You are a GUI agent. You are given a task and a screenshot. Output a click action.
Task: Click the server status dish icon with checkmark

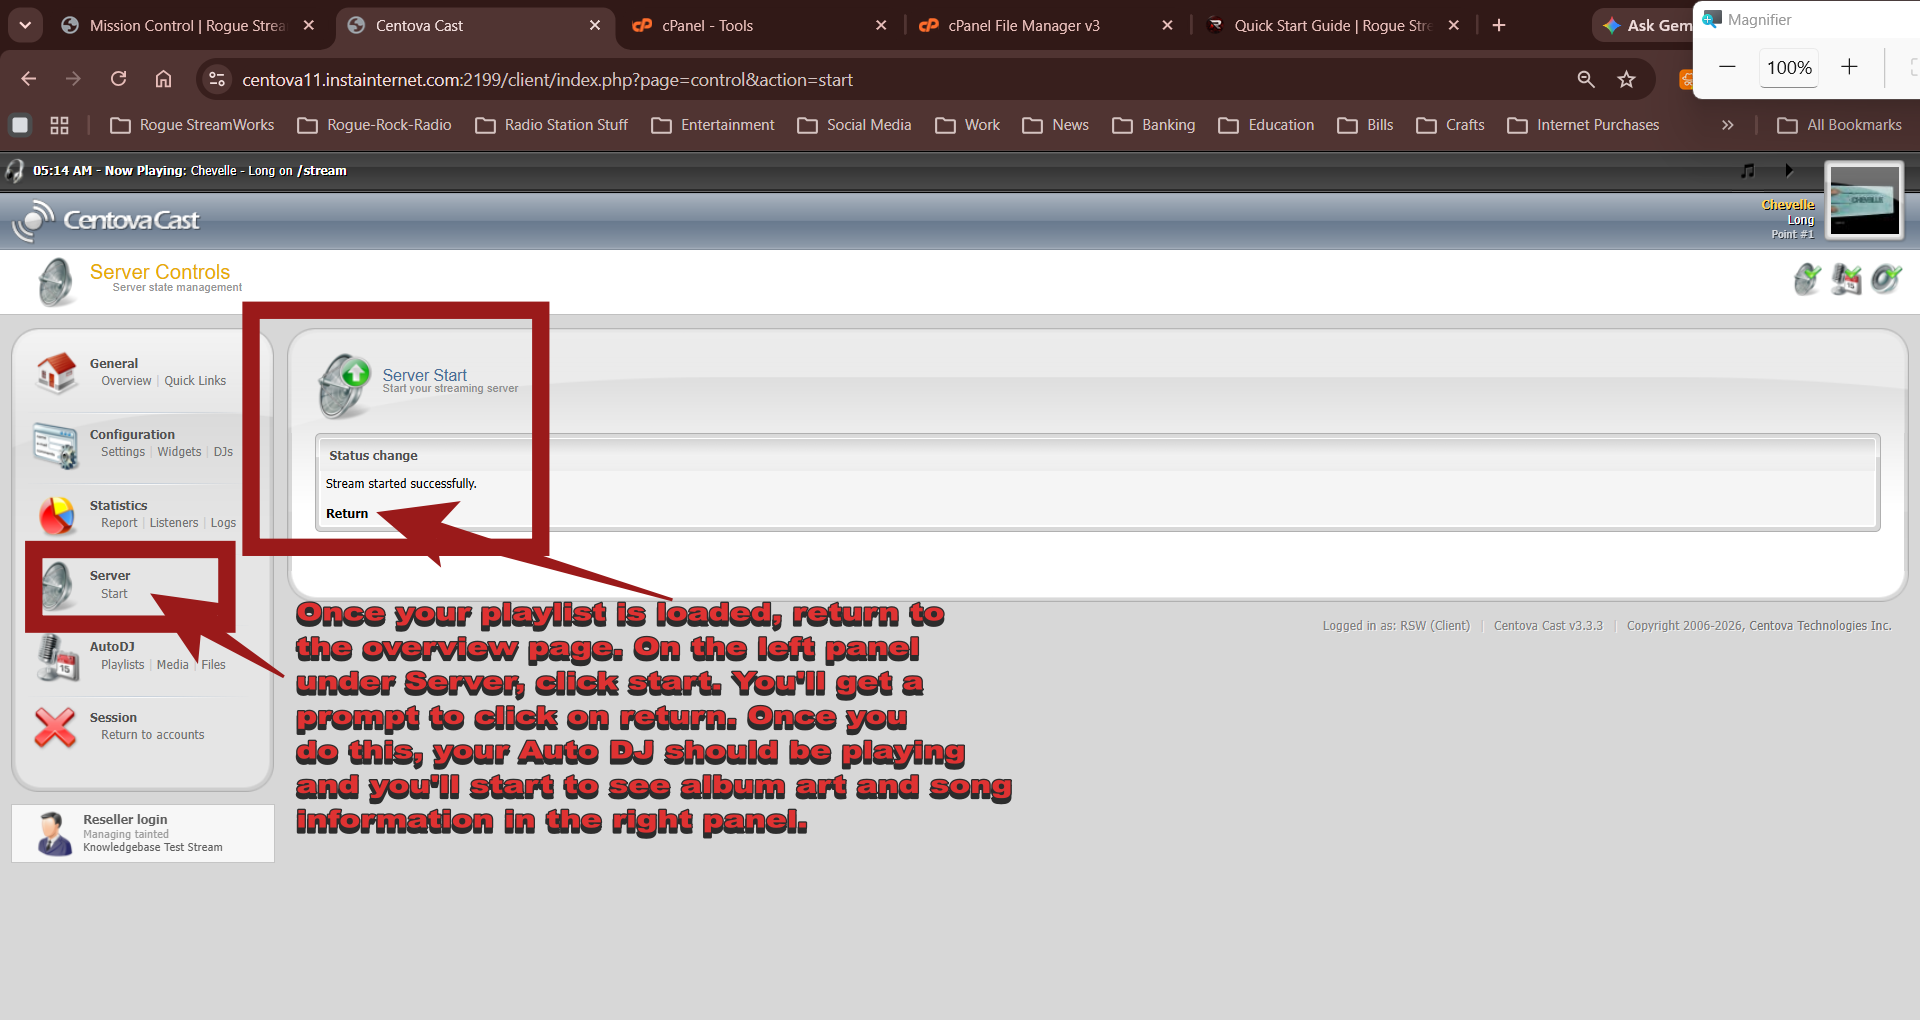[1807, 279]
